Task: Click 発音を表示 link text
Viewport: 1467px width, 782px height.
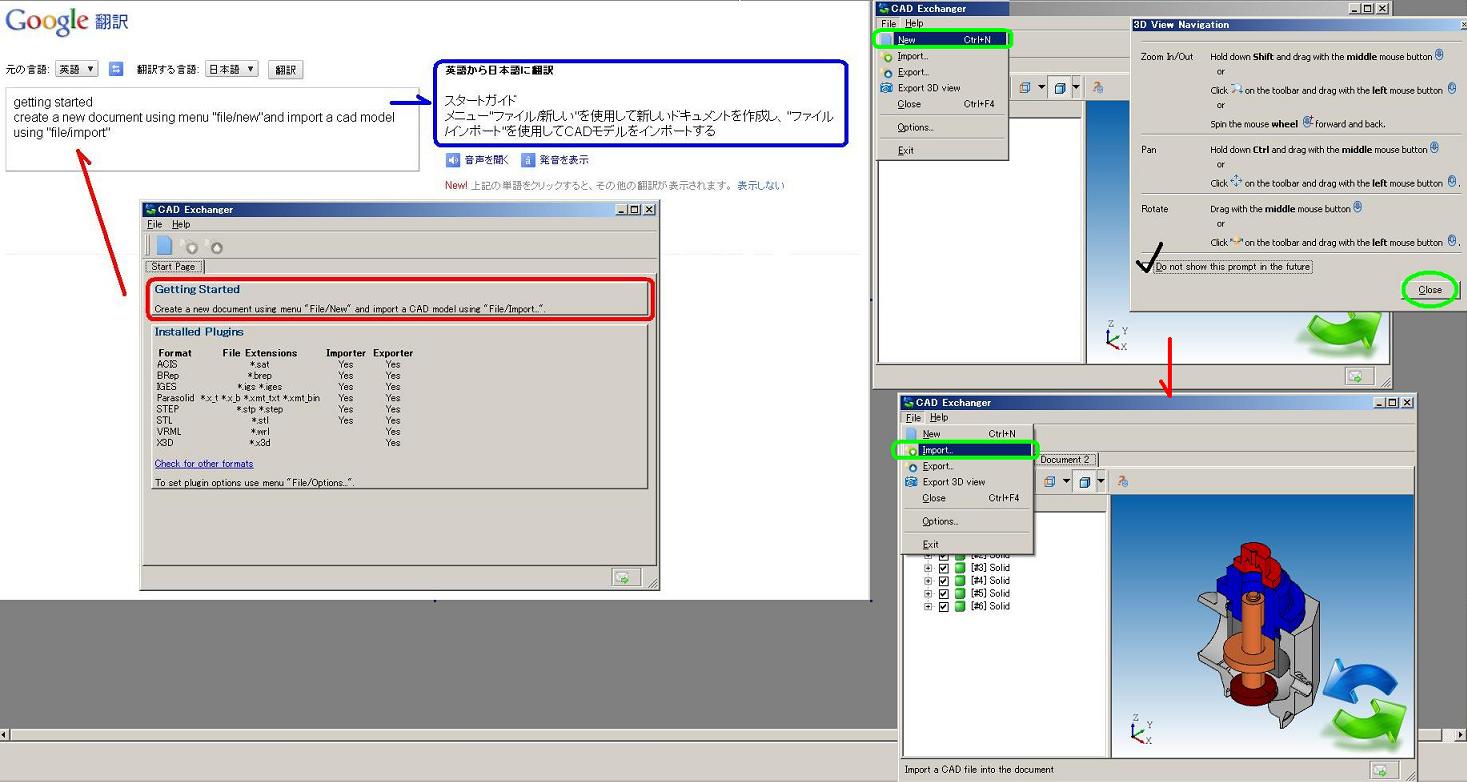Action: (x=564, y=160)
